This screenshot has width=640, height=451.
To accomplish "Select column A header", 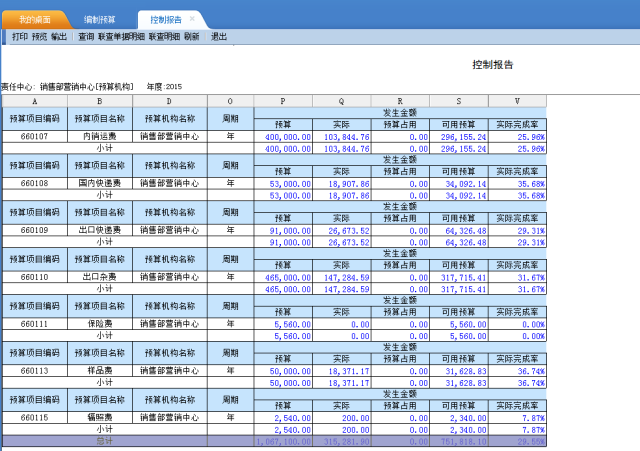I will (35, 101).
